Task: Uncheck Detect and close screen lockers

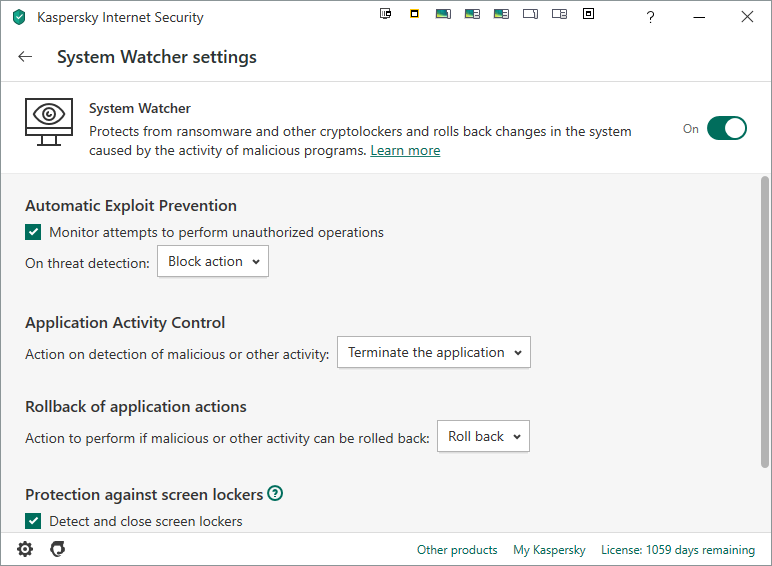Action: (33, 521)
